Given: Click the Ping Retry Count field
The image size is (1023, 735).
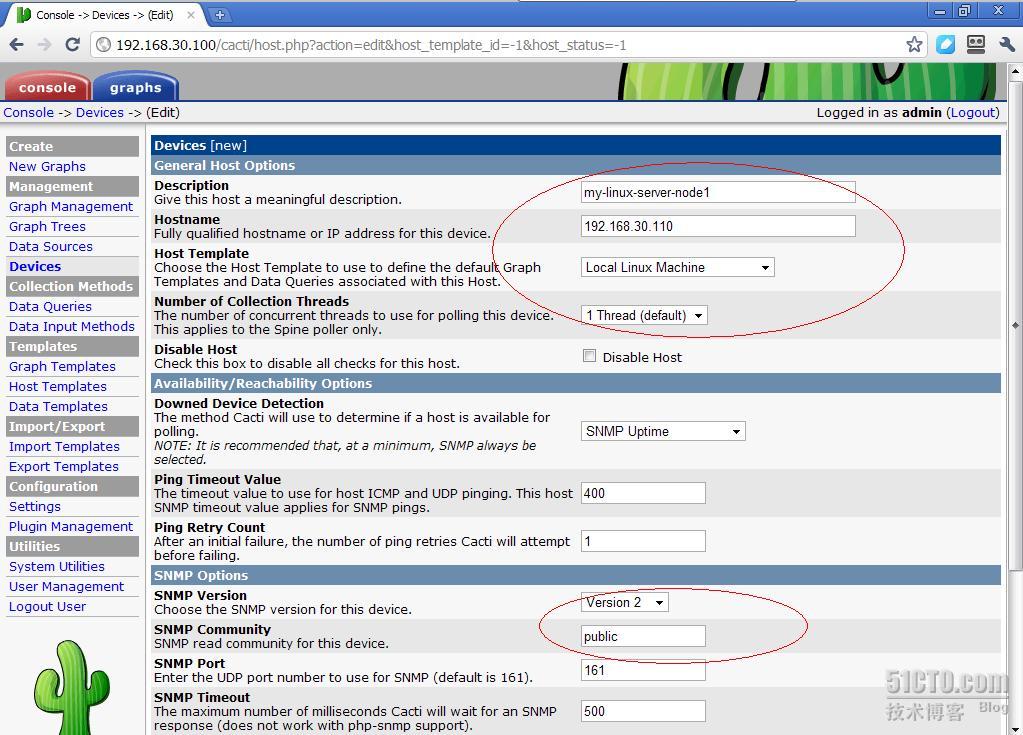Looking at the screenshot, I should click(x=643, y=541).
